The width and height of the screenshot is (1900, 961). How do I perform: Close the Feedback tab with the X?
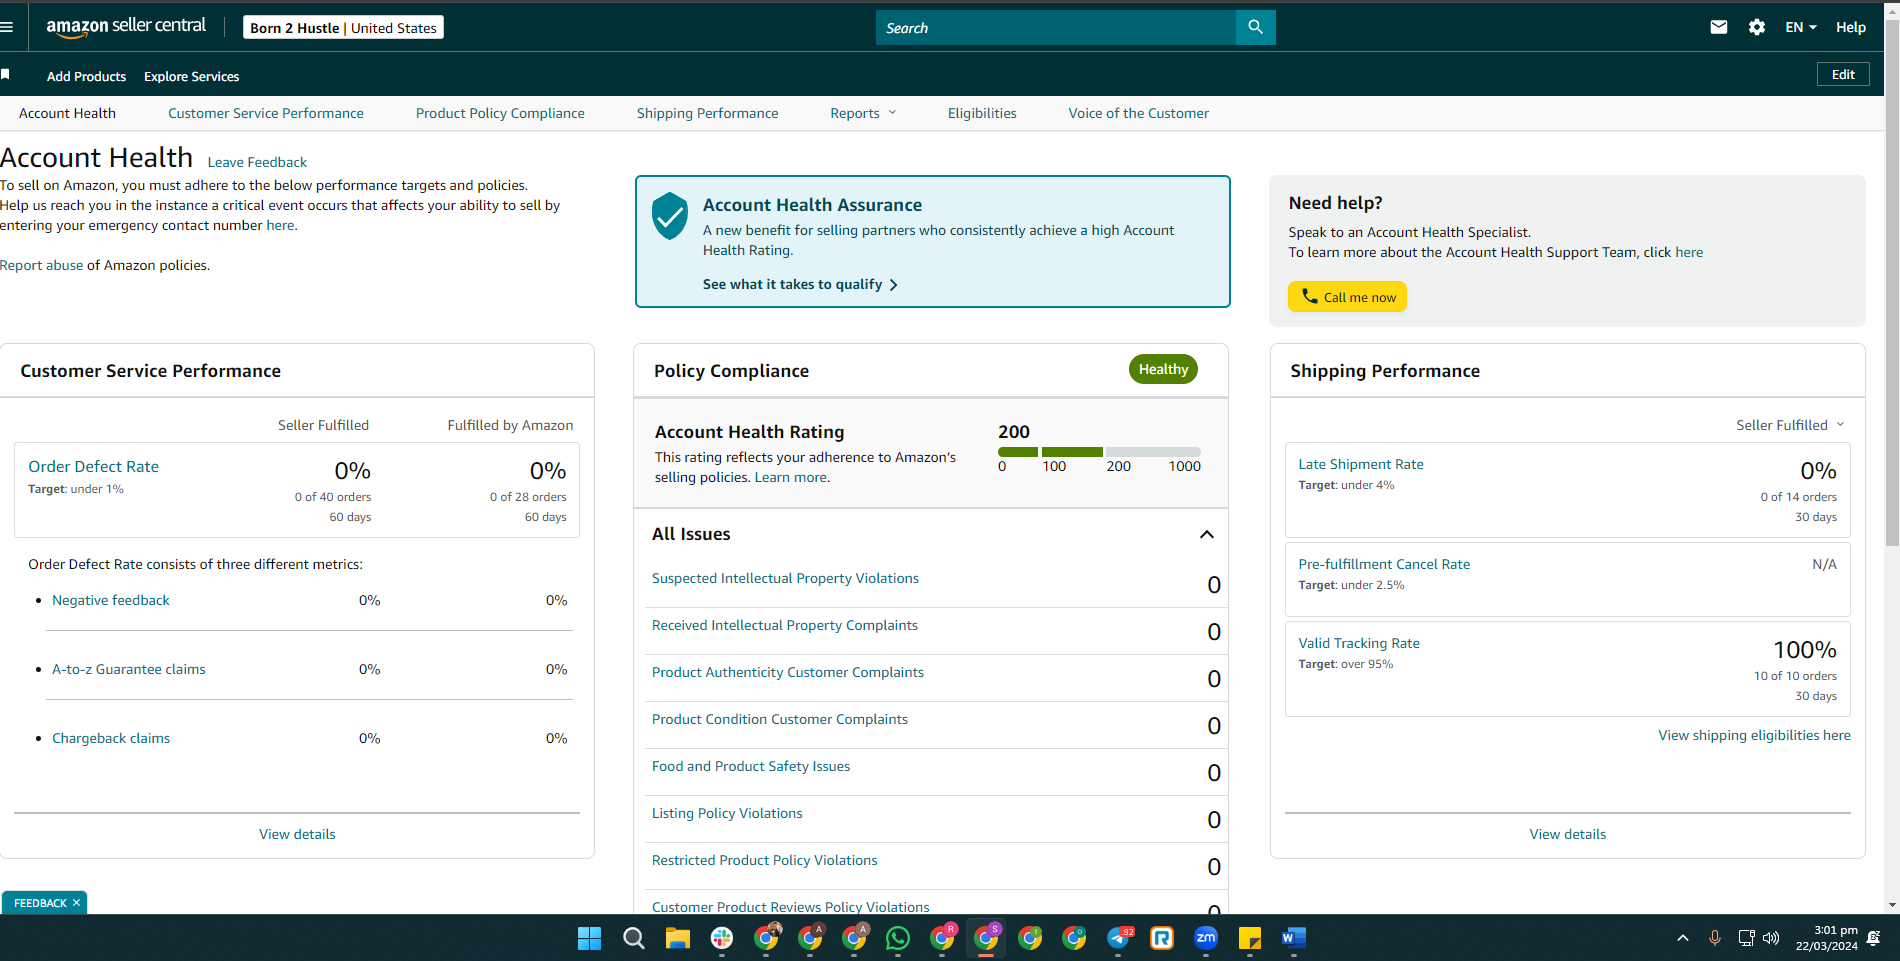[76, 903]
